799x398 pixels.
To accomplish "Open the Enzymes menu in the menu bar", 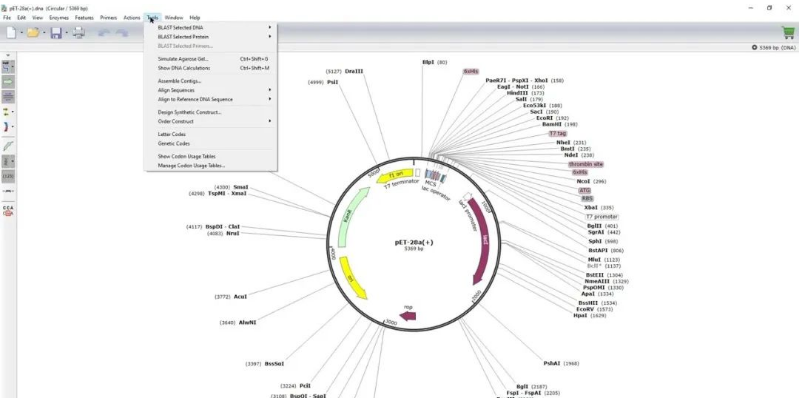I will pyautogui.click(x=59, y=17).
